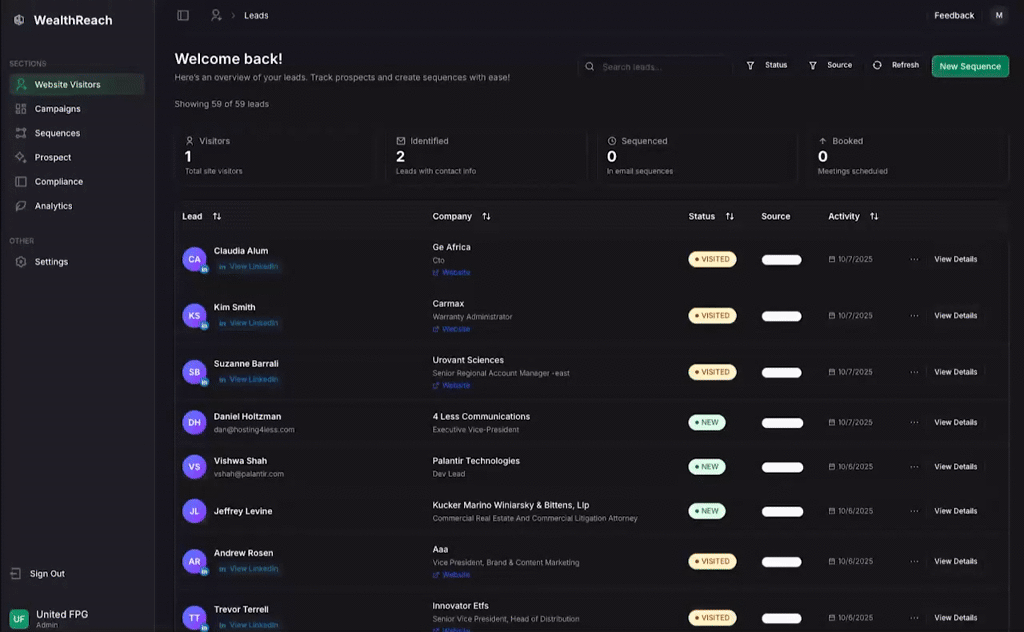Image resolution: width=1024 pixels, height=632 pixels.
Task: Click the magnifier icon in search
Action: [590, 67]
